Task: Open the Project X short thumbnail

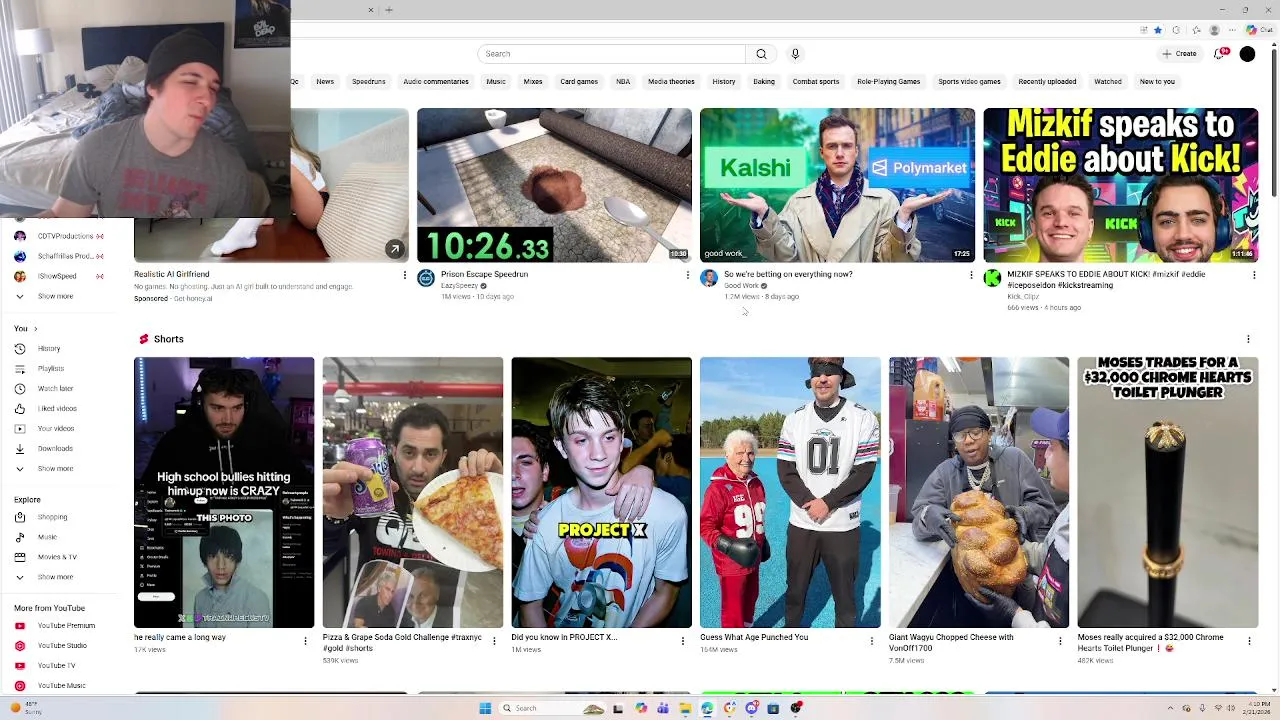Action: [601, 492]
